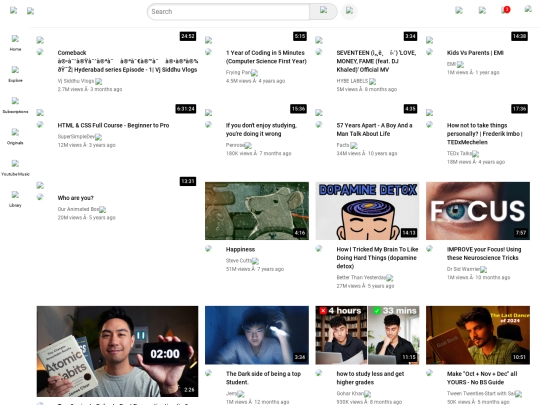Click the 13:31 duration badge on Who are you?

pyautogui.click(x=188, y=181)
